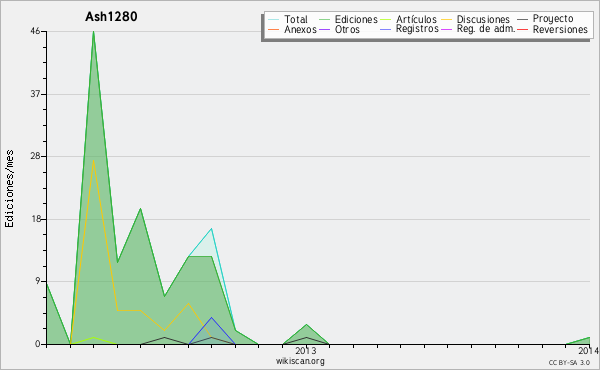The width and height of the screenshot is (600, 370).
Task: Click the chart title Ash1280
Action: point(111,17)
